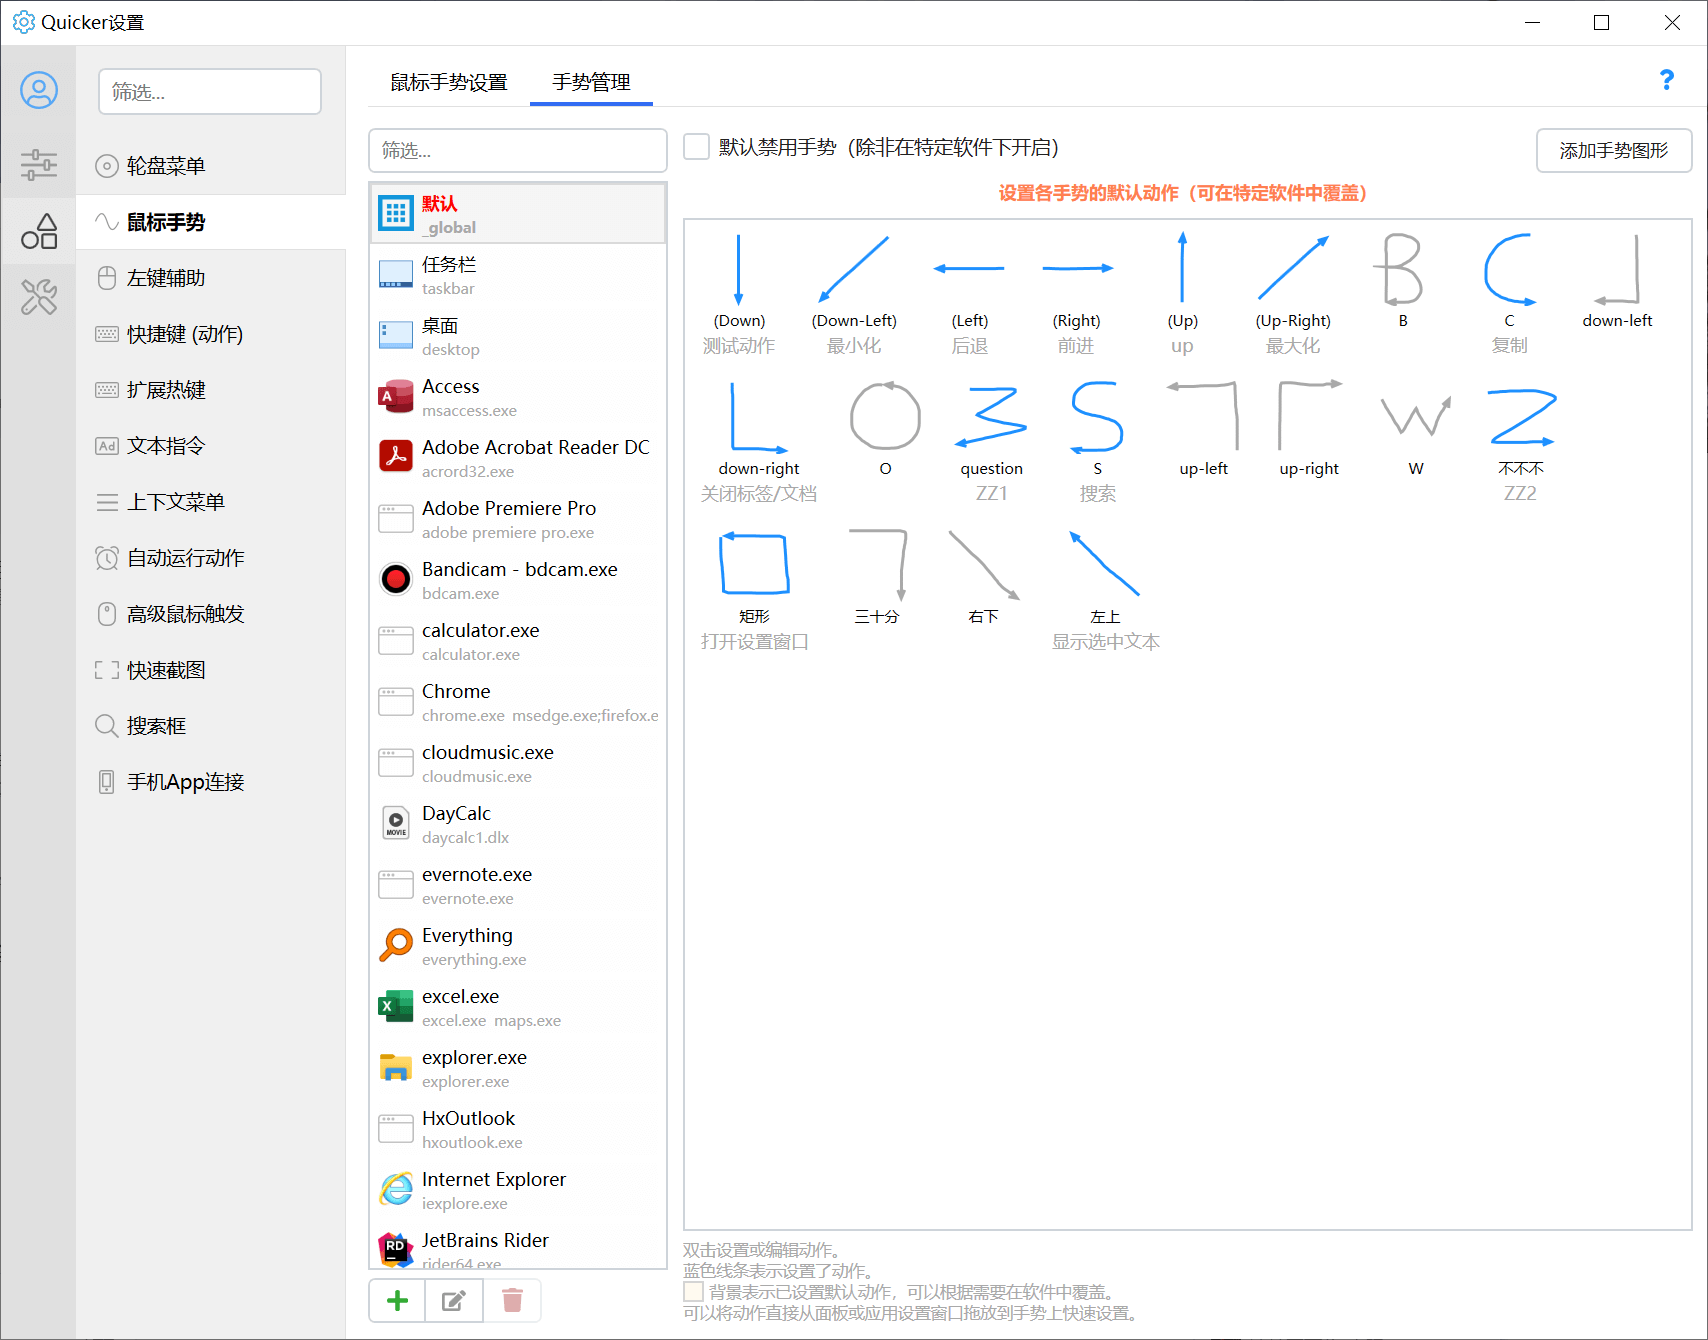Screen dimensions: 1708x1340
Task: Select the Z-shaped gesture ZZ2
Action: [x=1520, y=442]
